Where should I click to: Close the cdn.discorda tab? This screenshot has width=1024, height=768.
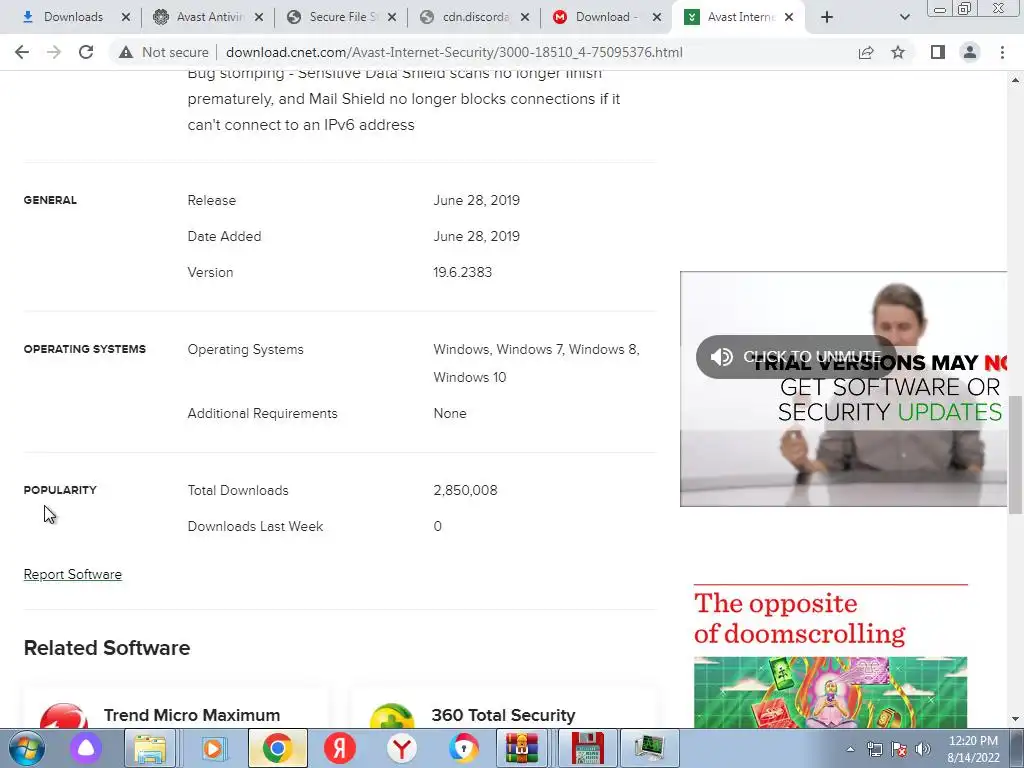(525, 17)
